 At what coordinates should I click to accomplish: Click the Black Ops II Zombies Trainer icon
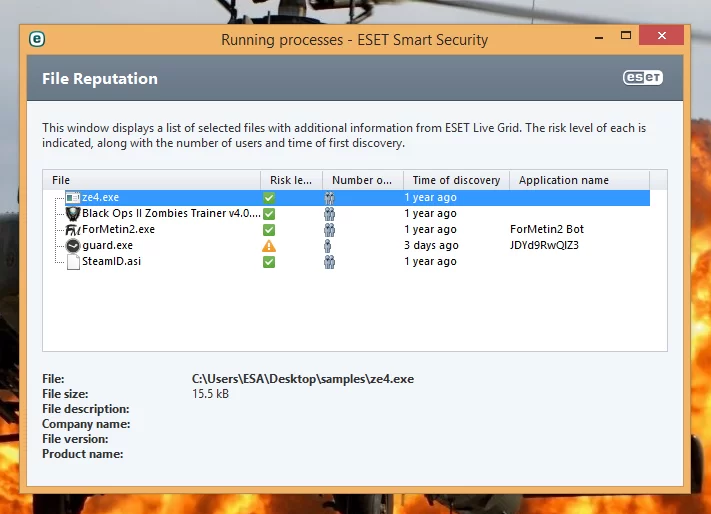(73, 213)
